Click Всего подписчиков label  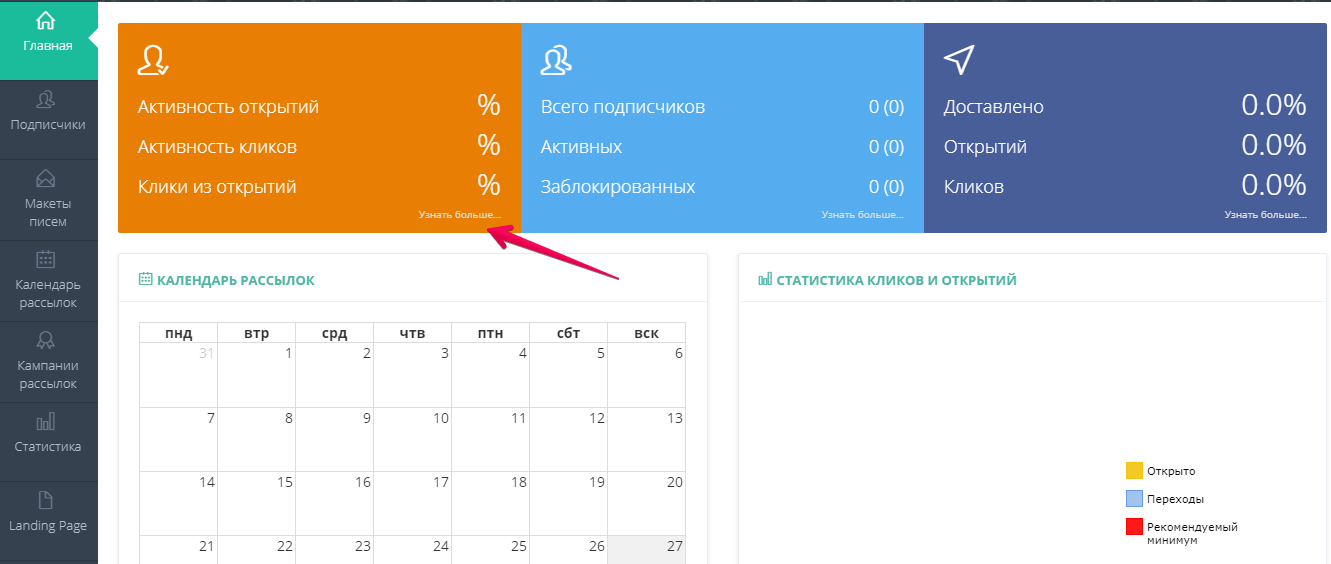(623, 107)
